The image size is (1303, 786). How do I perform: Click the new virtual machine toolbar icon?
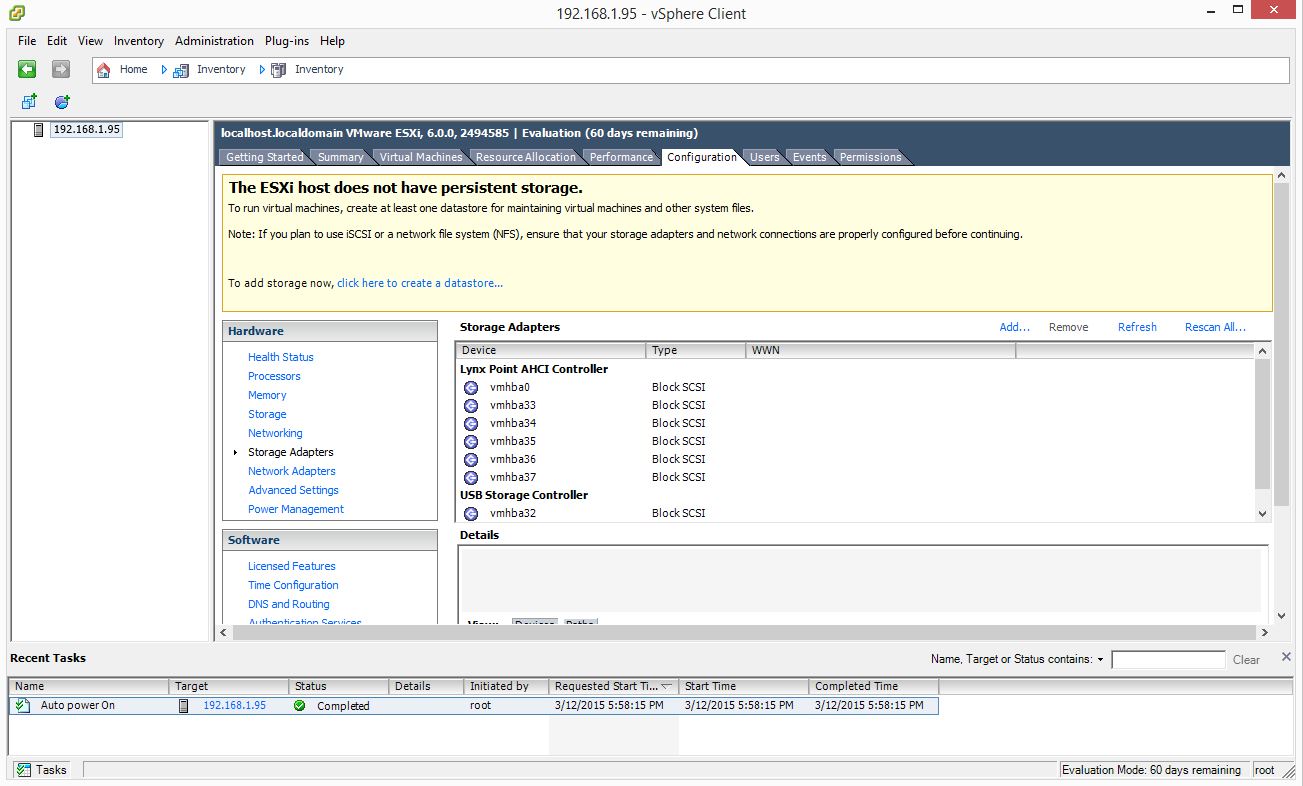click(29, 102)
